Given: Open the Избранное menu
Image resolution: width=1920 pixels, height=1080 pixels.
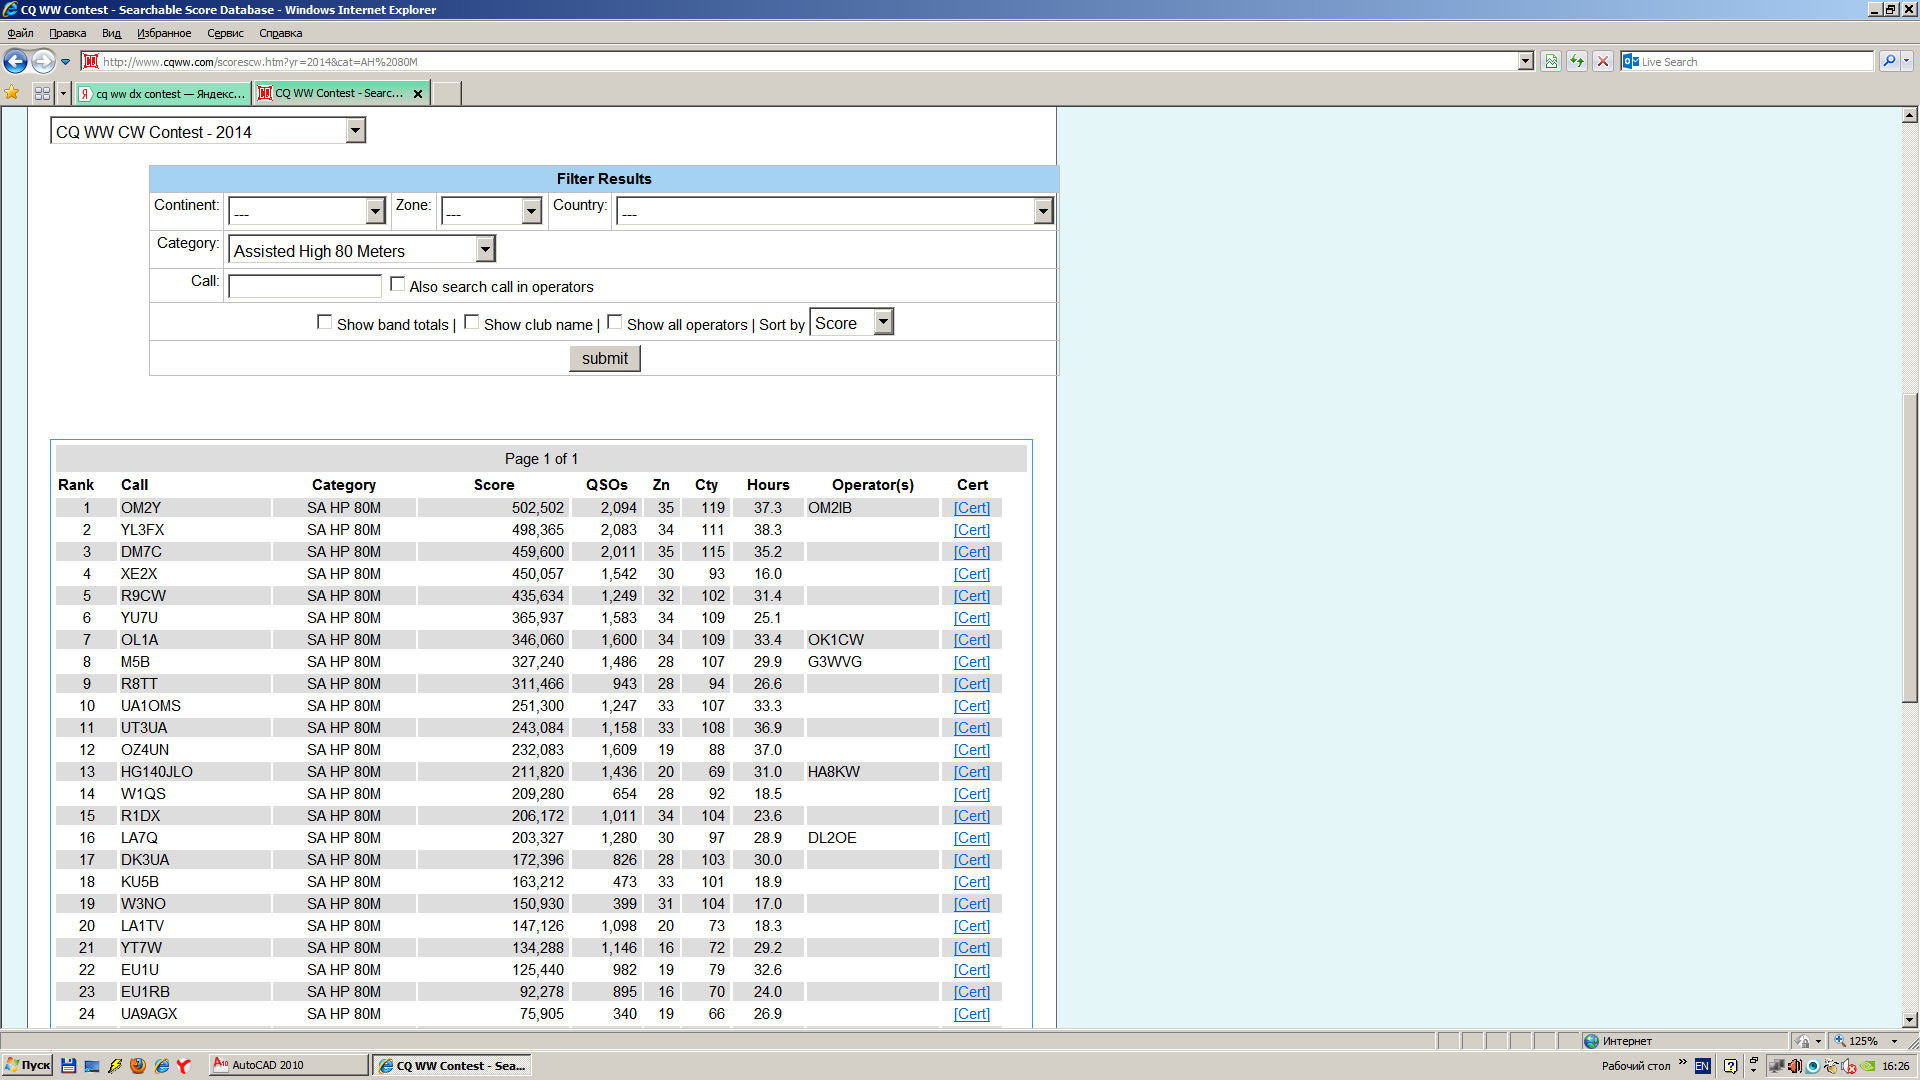Looking at the screenshot, I should coord(163,33).
